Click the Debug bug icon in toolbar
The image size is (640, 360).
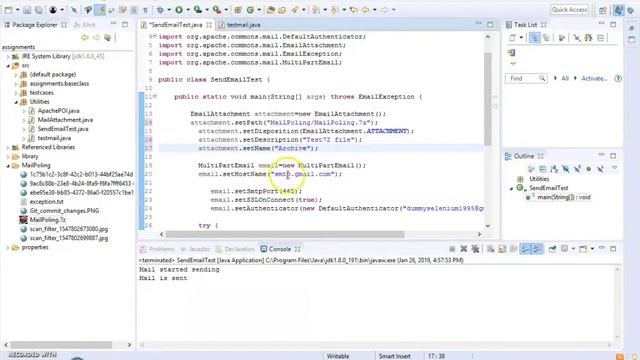click(x=160, y=9)
